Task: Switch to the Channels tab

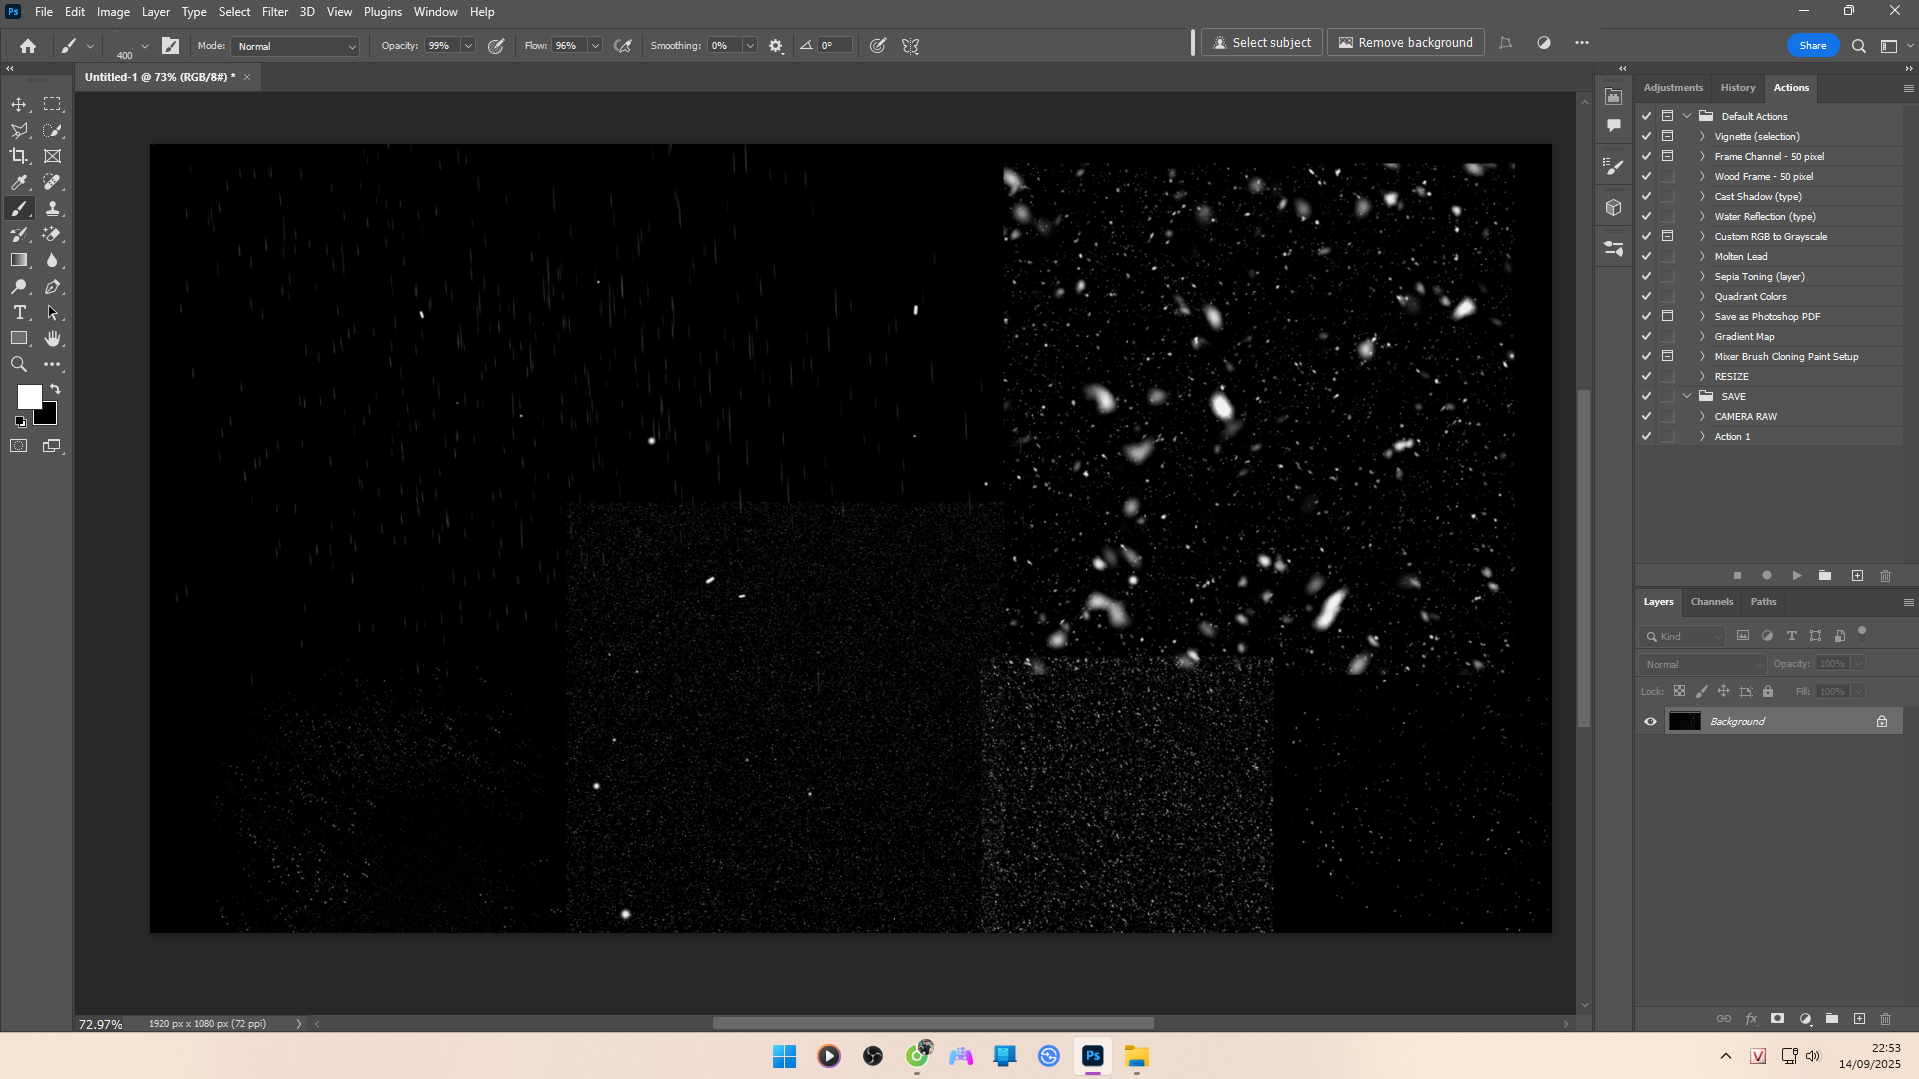Action: (1711, 602)
